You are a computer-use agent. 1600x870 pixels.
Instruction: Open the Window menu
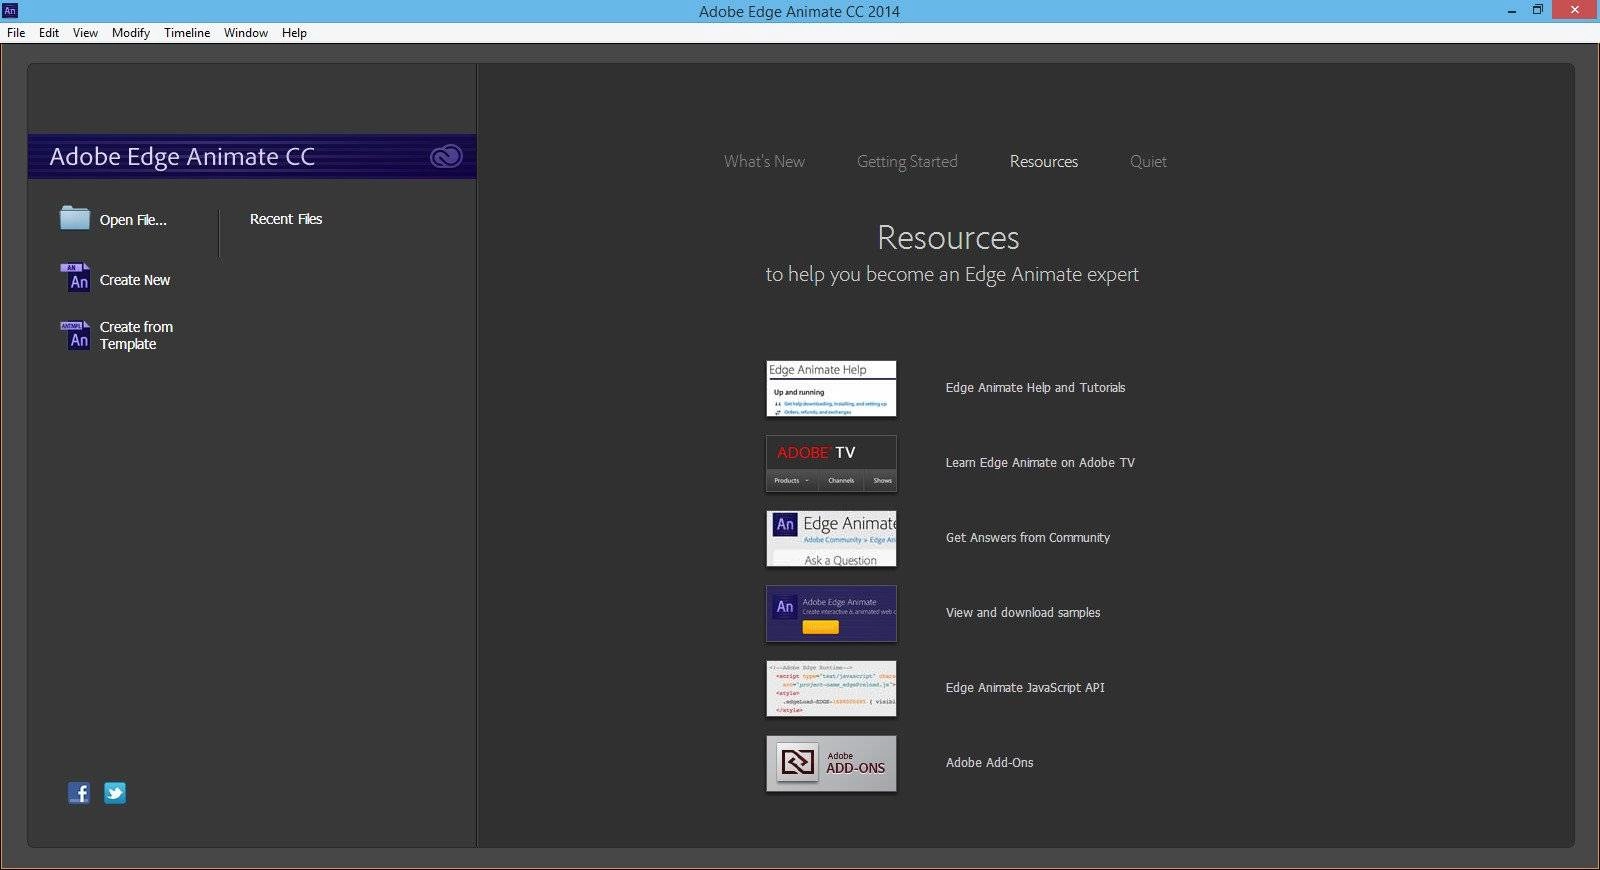click(246, 33)
